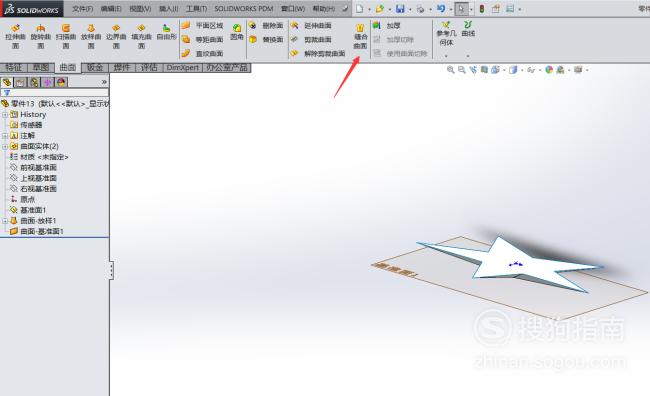Switch to the DimXpert tab
The image size is (650, 396).
183,68
